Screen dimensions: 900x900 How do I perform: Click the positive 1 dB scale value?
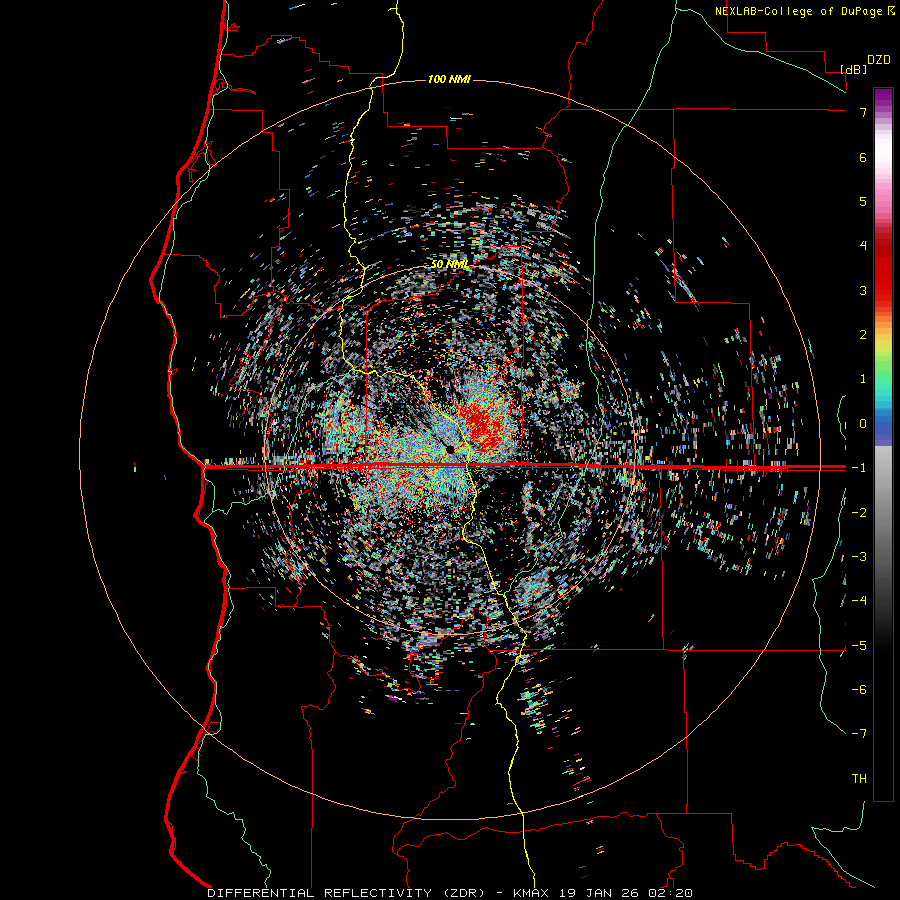[x=863, y=379]
